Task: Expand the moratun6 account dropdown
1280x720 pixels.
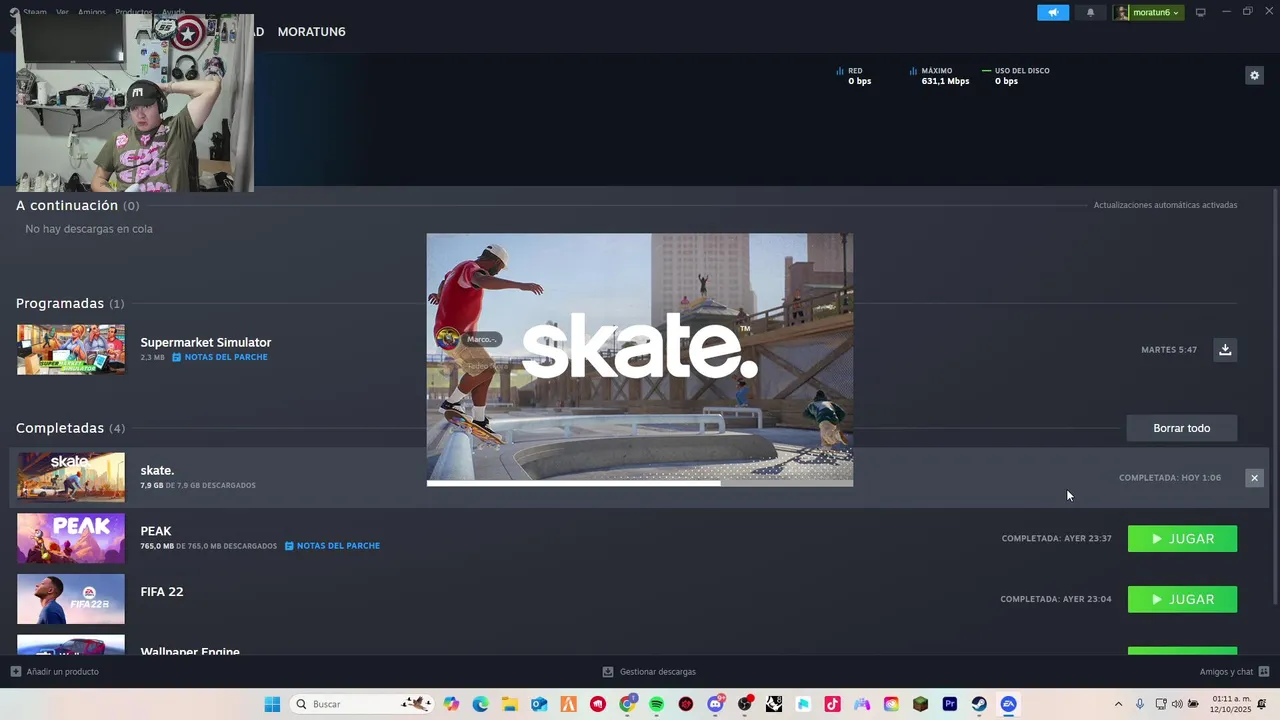Action: tap(1149, 13)
